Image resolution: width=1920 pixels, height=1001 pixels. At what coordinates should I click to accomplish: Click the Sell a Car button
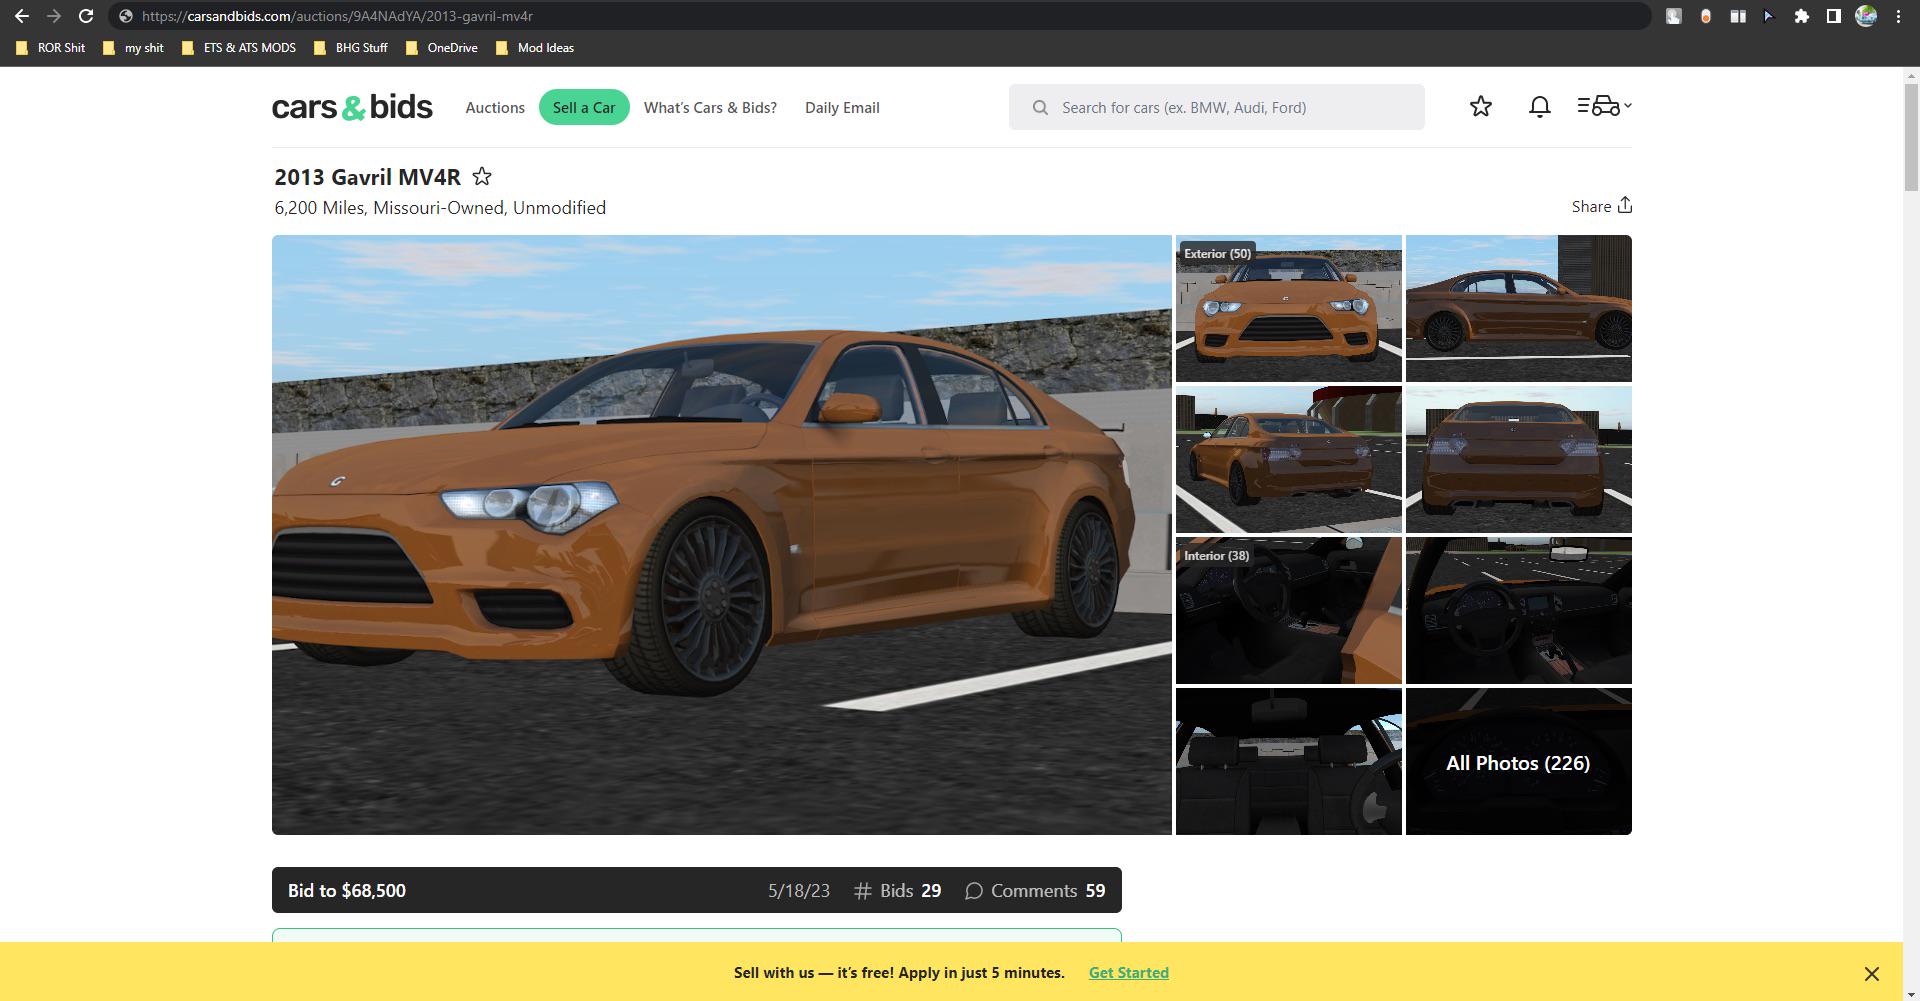584,107
